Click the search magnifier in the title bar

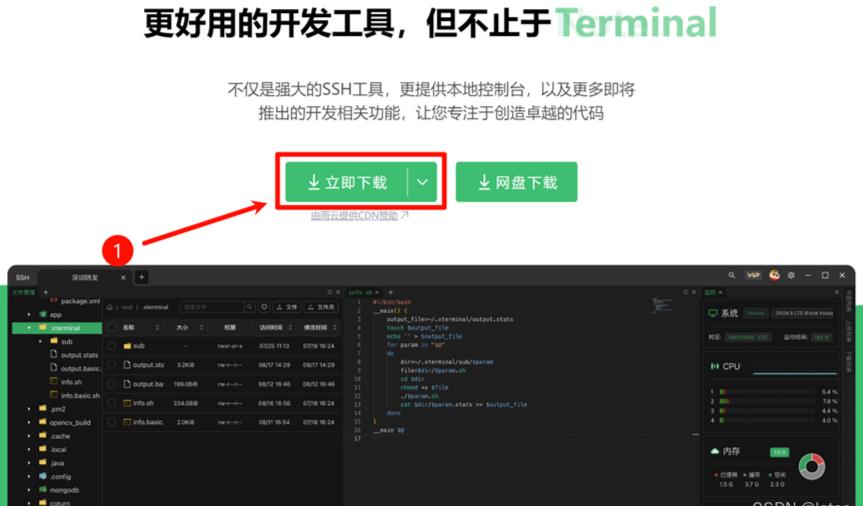pyautogui.click(x=732, y=276)
